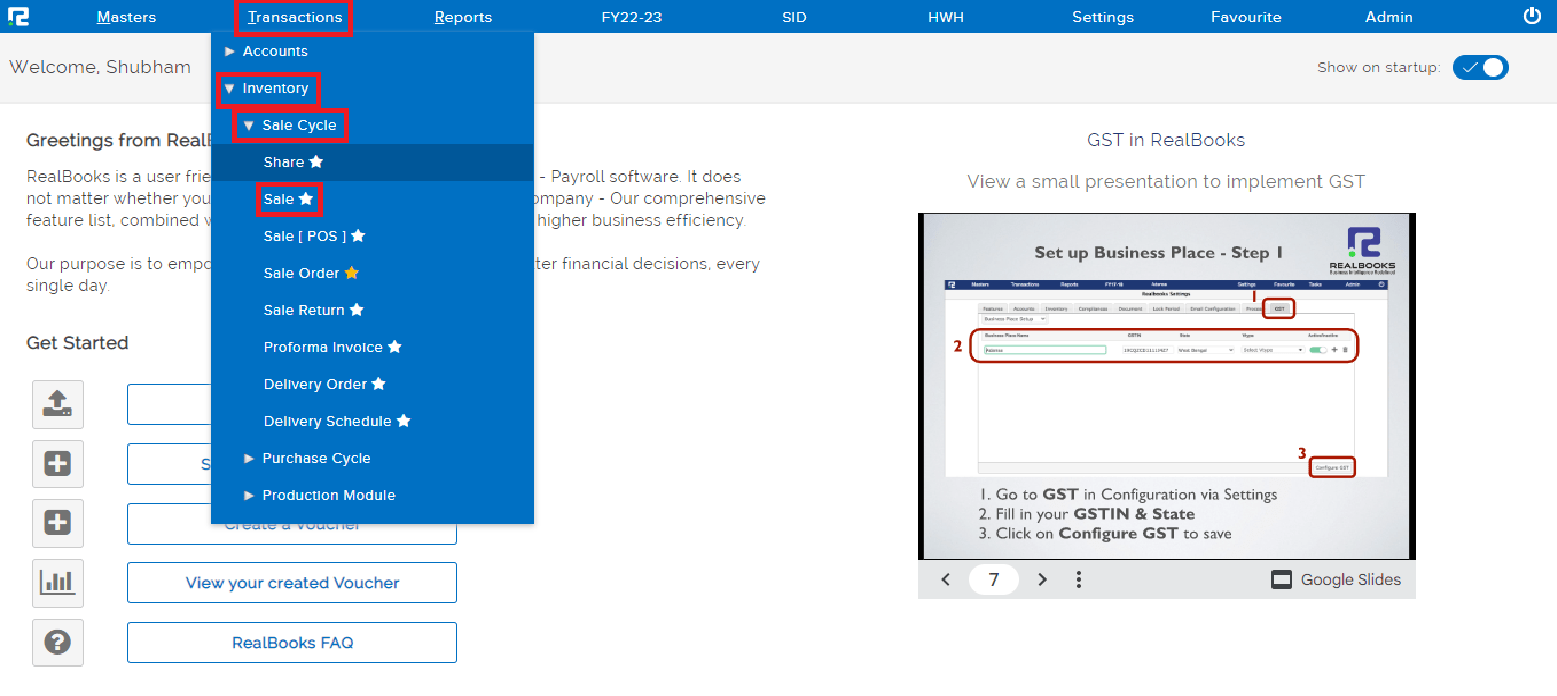1557x696 pixels.
Task: Click the next slide arrow
Action: pos(1043,579)
